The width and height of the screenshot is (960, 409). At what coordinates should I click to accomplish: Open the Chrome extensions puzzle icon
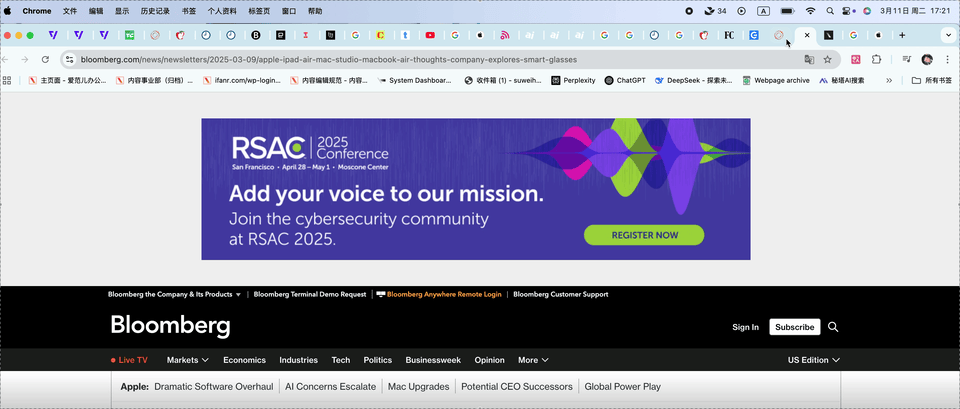coord(876,60)
